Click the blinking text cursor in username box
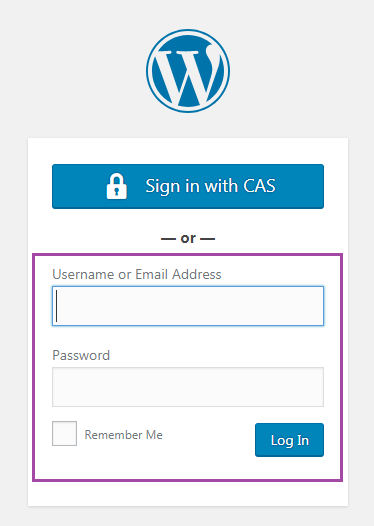Screen dimensions: 374x526 pyautogui.click(x=56, y=306)
